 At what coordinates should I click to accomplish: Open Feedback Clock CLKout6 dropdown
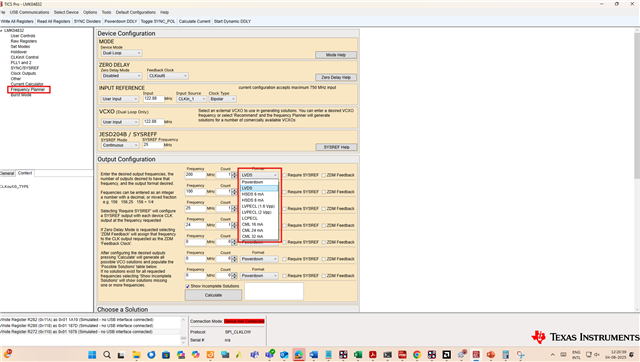pos(167,76)
